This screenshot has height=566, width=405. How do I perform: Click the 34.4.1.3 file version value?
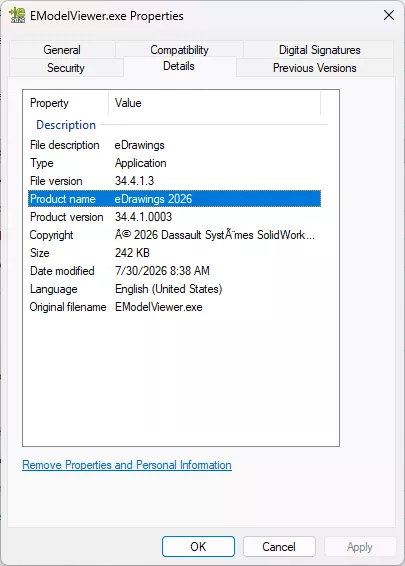tap(134, 181)
